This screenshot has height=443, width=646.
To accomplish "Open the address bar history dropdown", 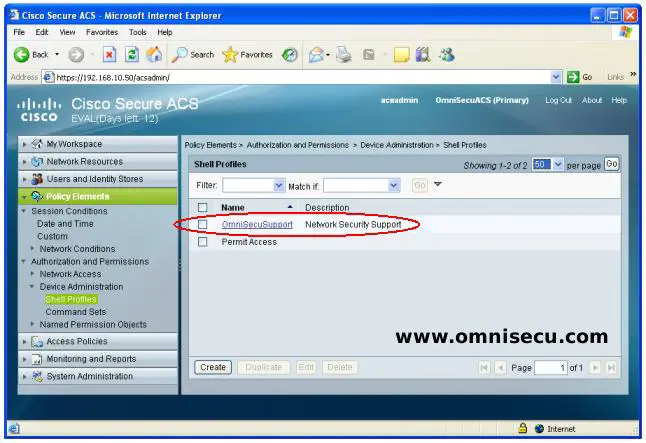I will click(556, 77).
